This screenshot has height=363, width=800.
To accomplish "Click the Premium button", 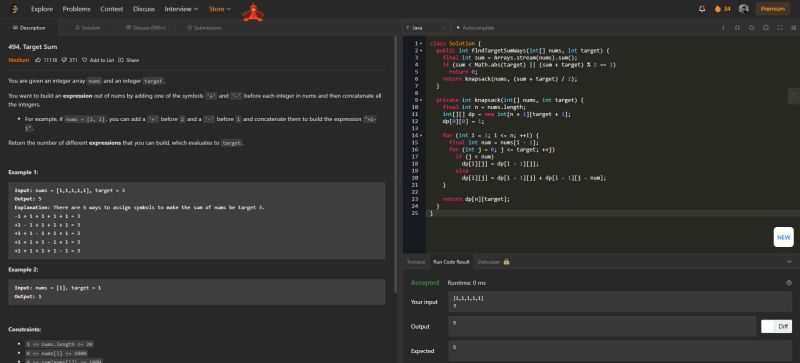I will 773,9.
